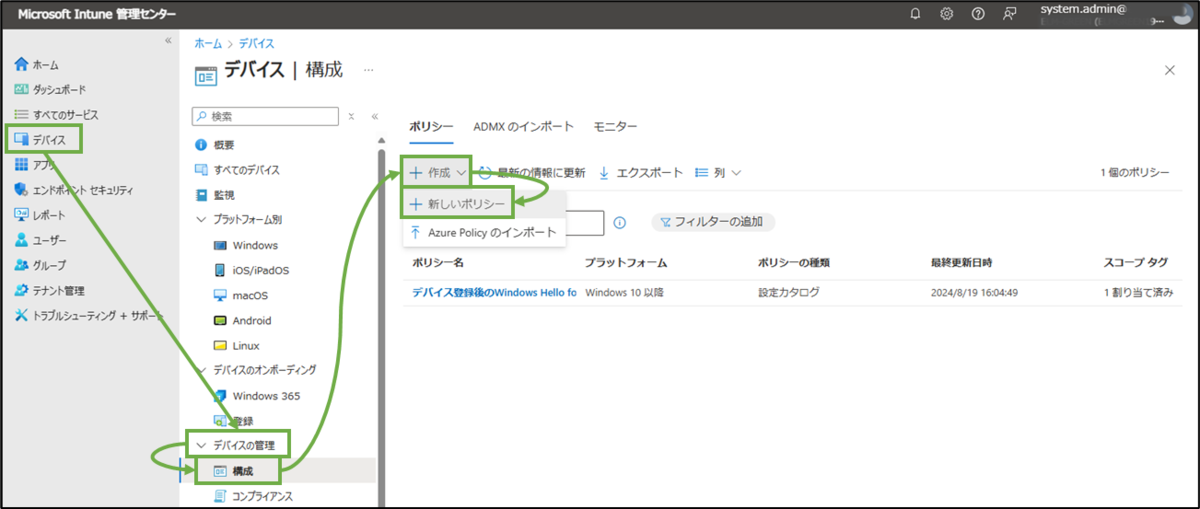The height and width of the screenshot is (509, 1200).
Task: Open トラブルシューティング + サポート item
Action: (89, 315)
